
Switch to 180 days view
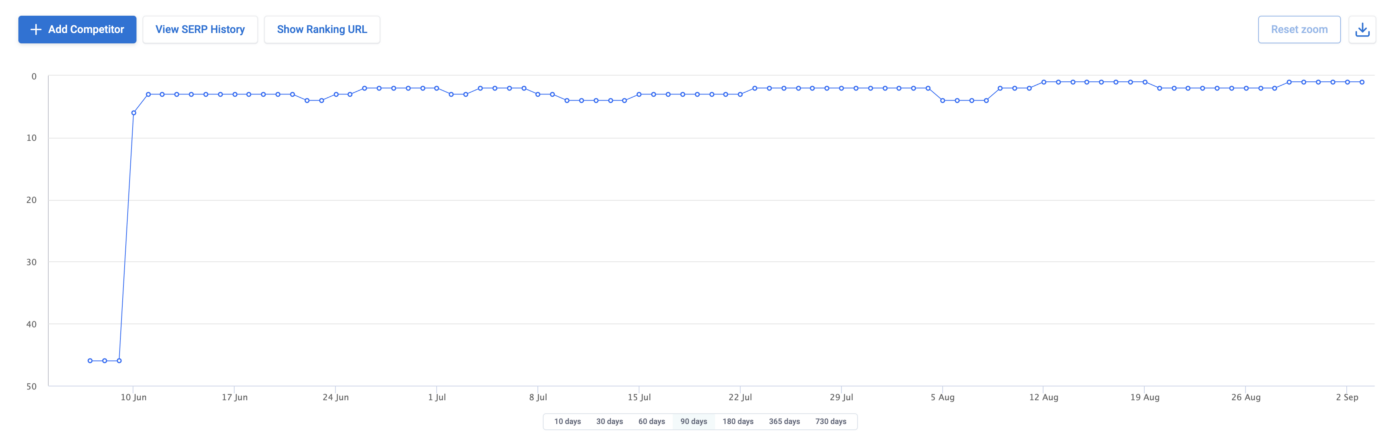[738, 421]
